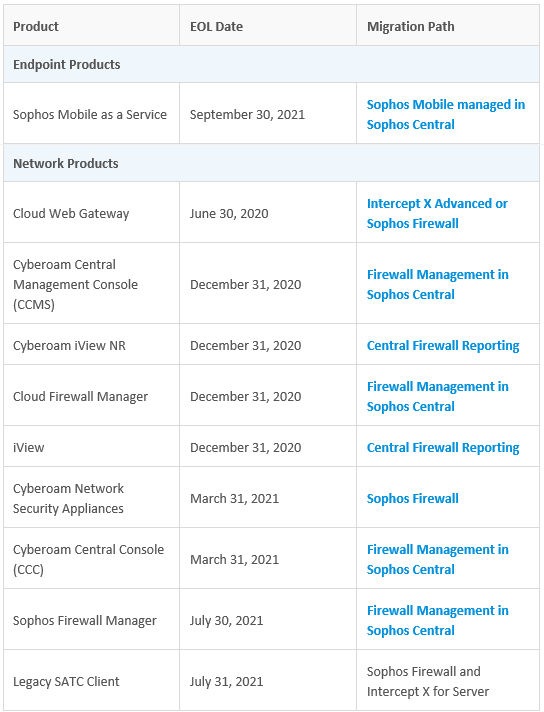This screenshot has width=544, height=712.
Task: Open Intercept X Advanced or Sophos Firewall link
Action: (437, 213)
